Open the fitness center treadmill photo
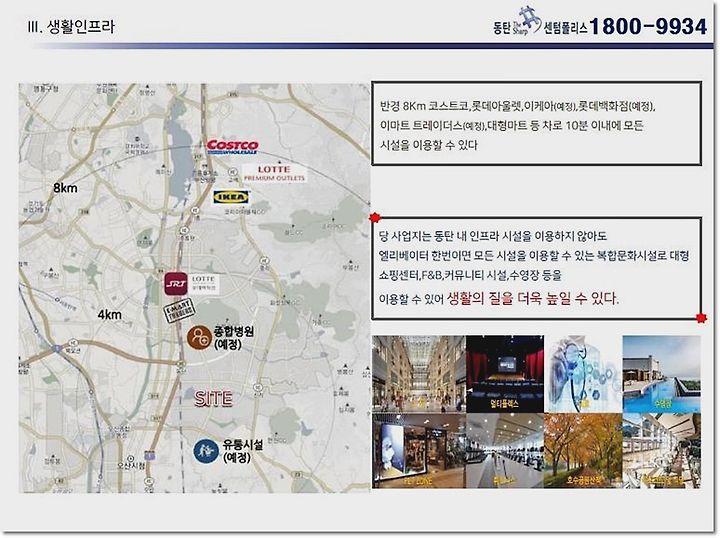This screenshot has width=720, height=538. (x=505, y=451)
